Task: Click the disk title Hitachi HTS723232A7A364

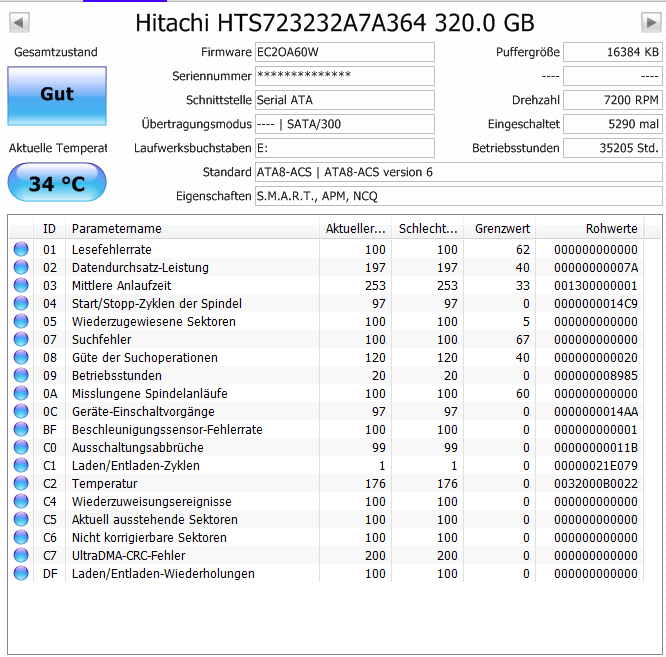Action: click(x=335, y=23)
